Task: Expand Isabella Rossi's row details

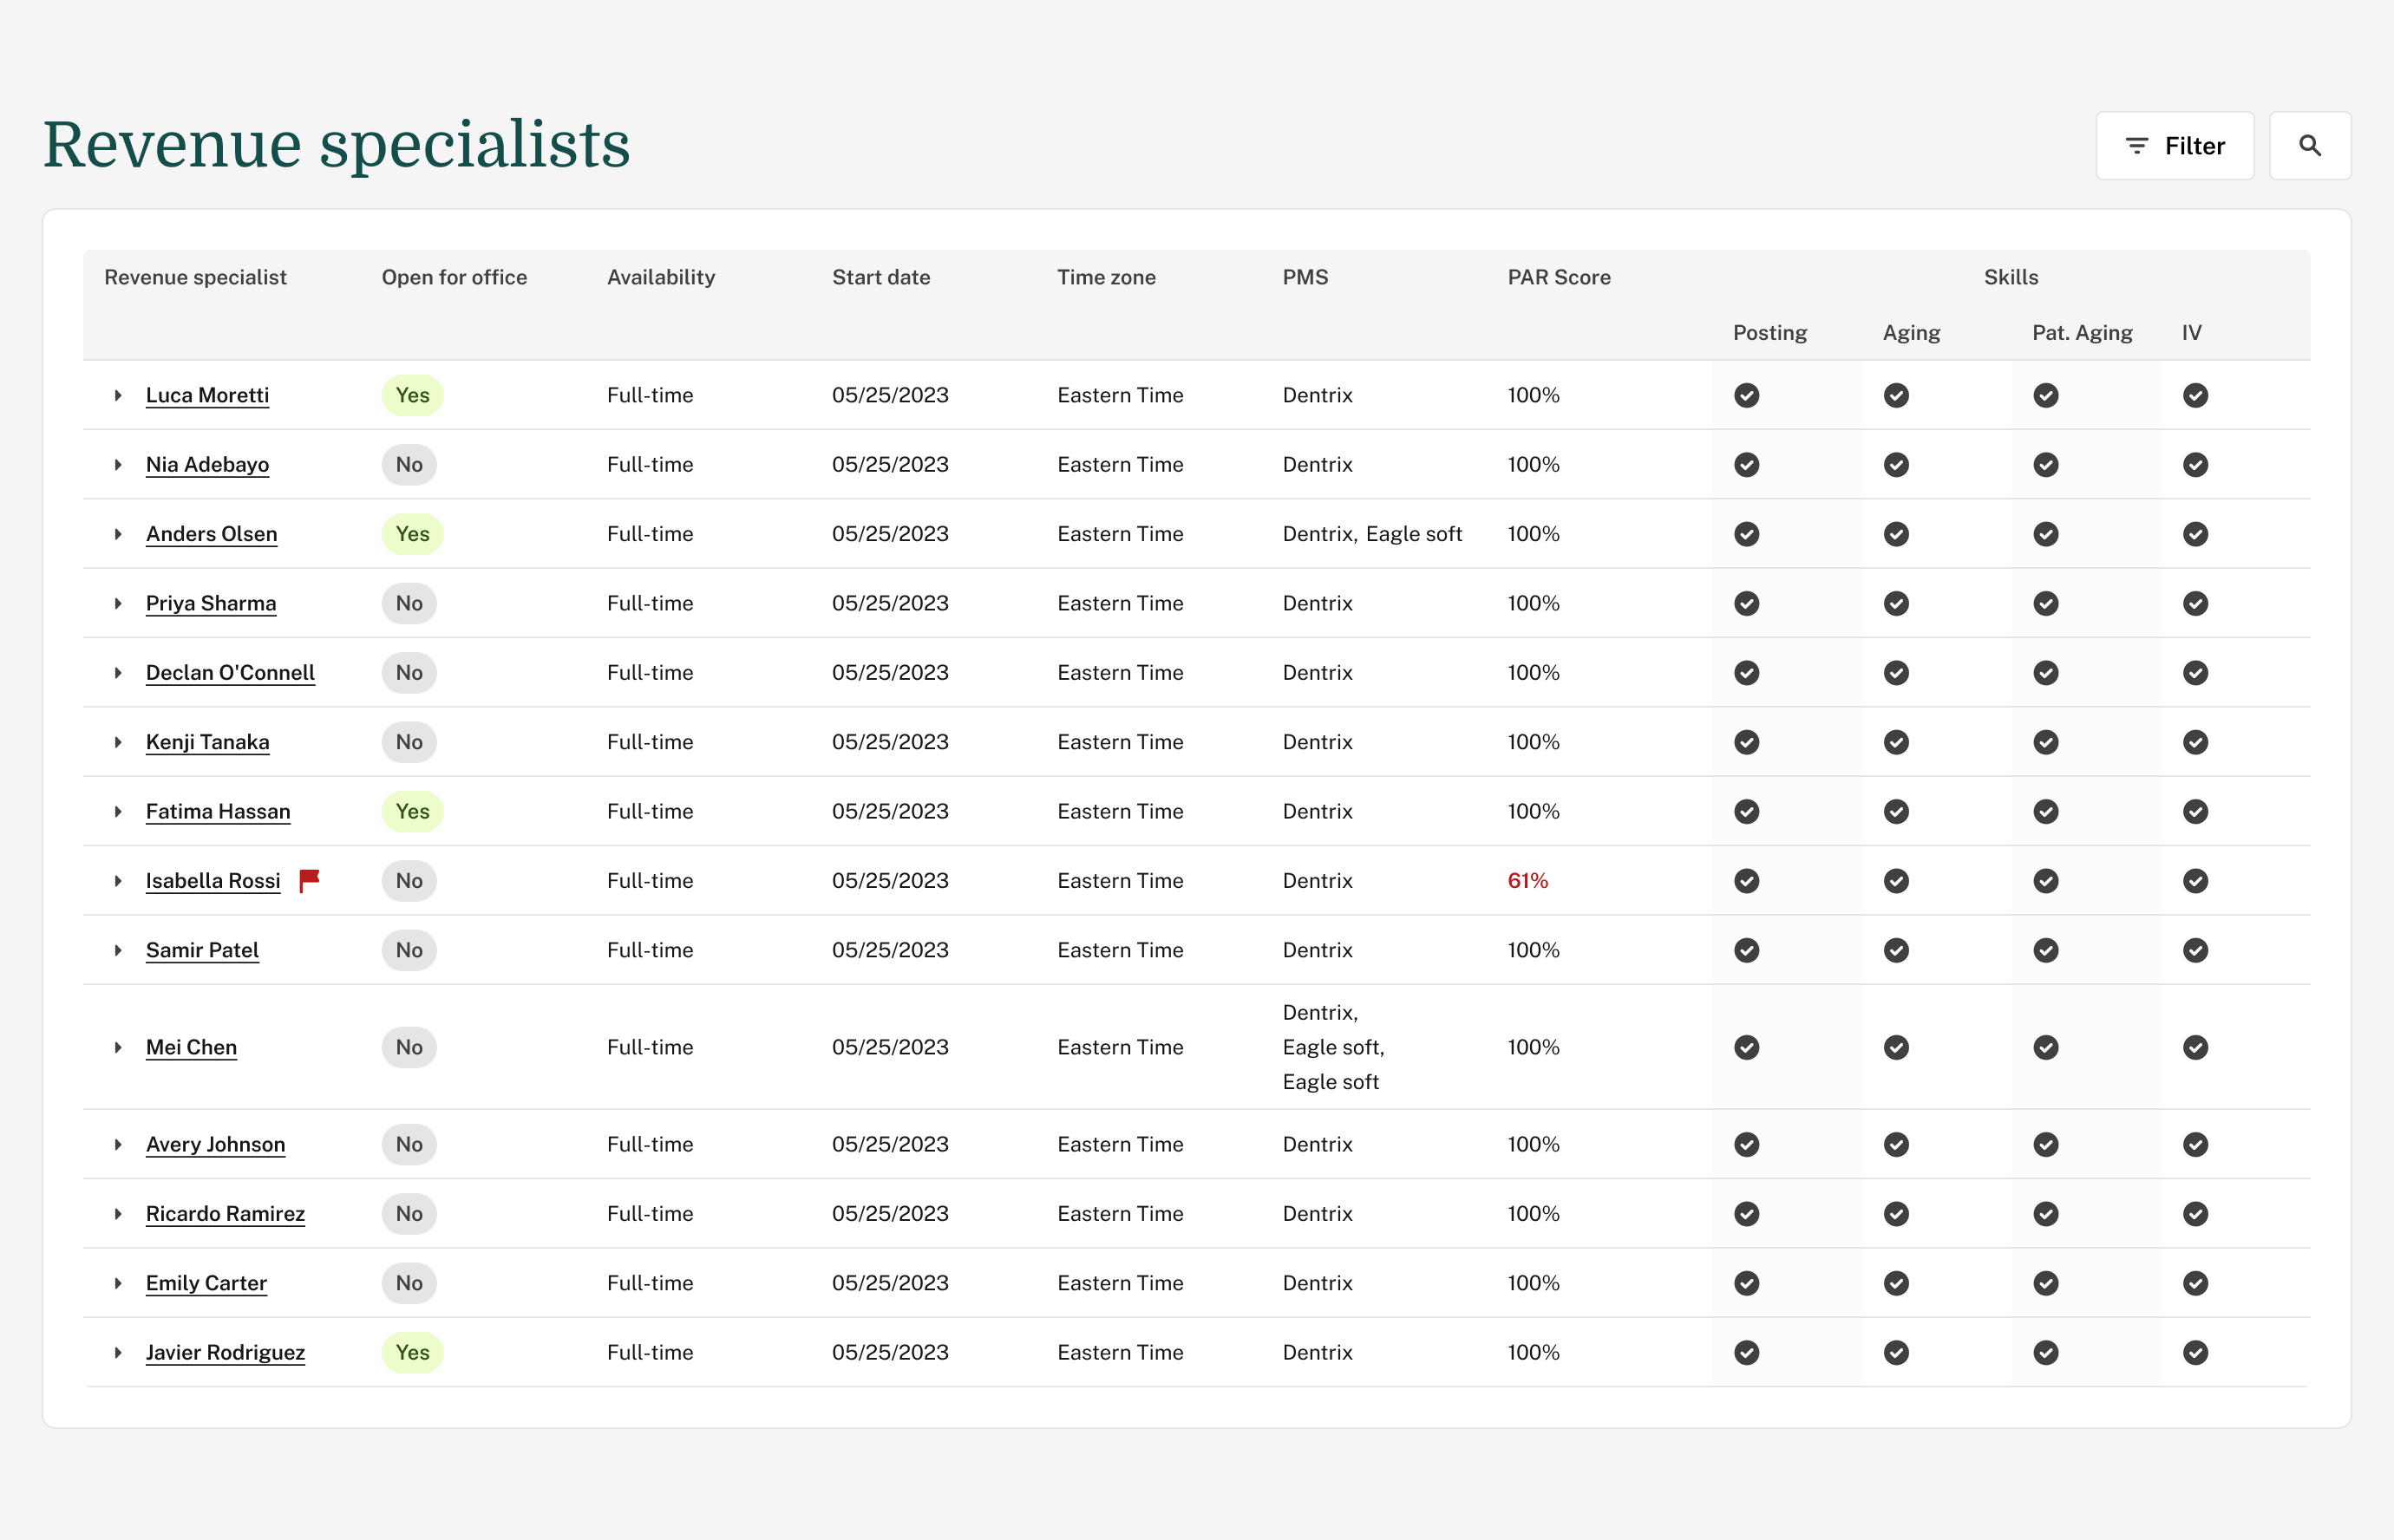Action: (x=118, y=881)
